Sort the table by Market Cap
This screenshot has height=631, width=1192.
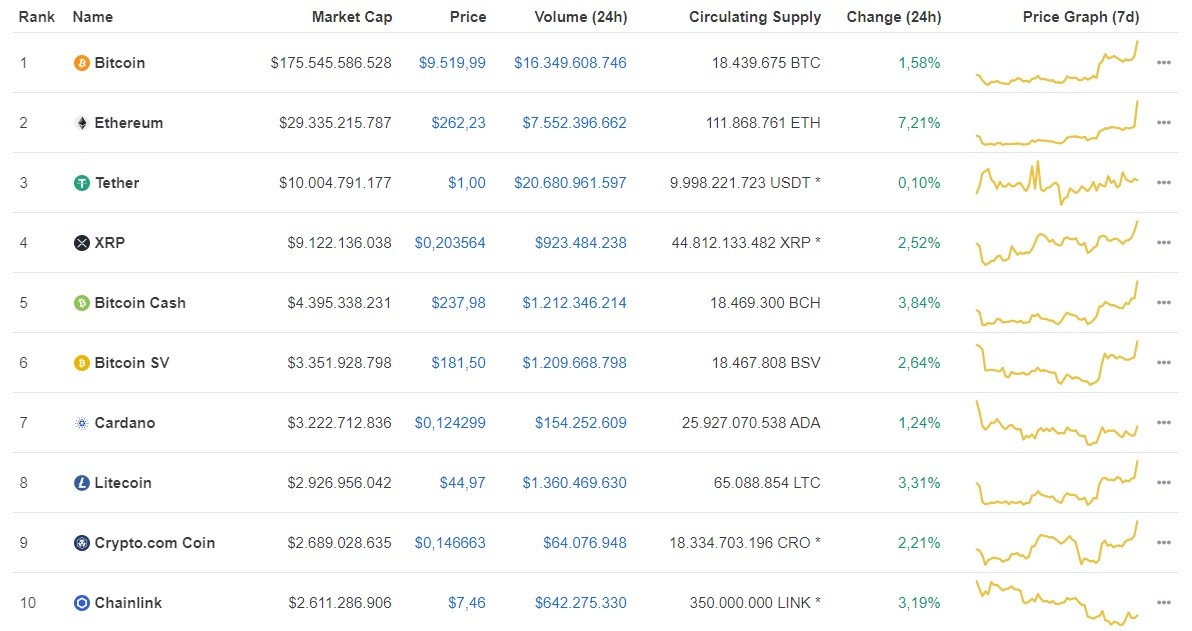pyautogui.click(x=352, y=16)
